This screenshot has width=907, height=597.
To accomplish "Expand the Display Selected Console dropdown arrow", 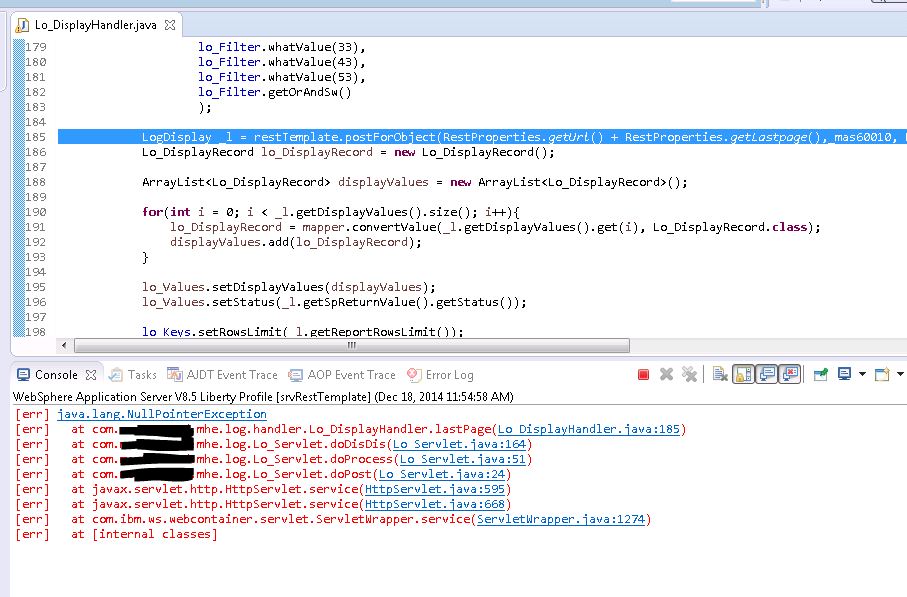I will (862, 374).
